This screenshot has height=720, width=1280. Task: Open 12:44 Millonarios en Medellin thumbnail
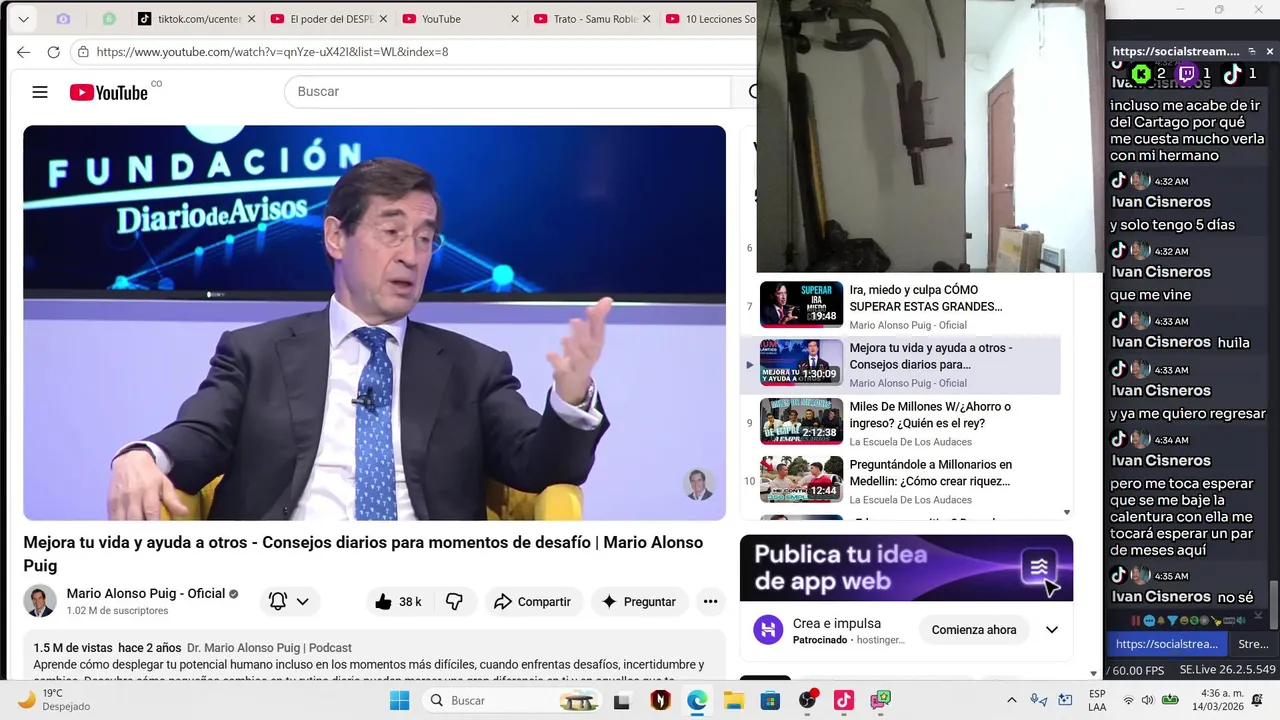coord(801,479)
